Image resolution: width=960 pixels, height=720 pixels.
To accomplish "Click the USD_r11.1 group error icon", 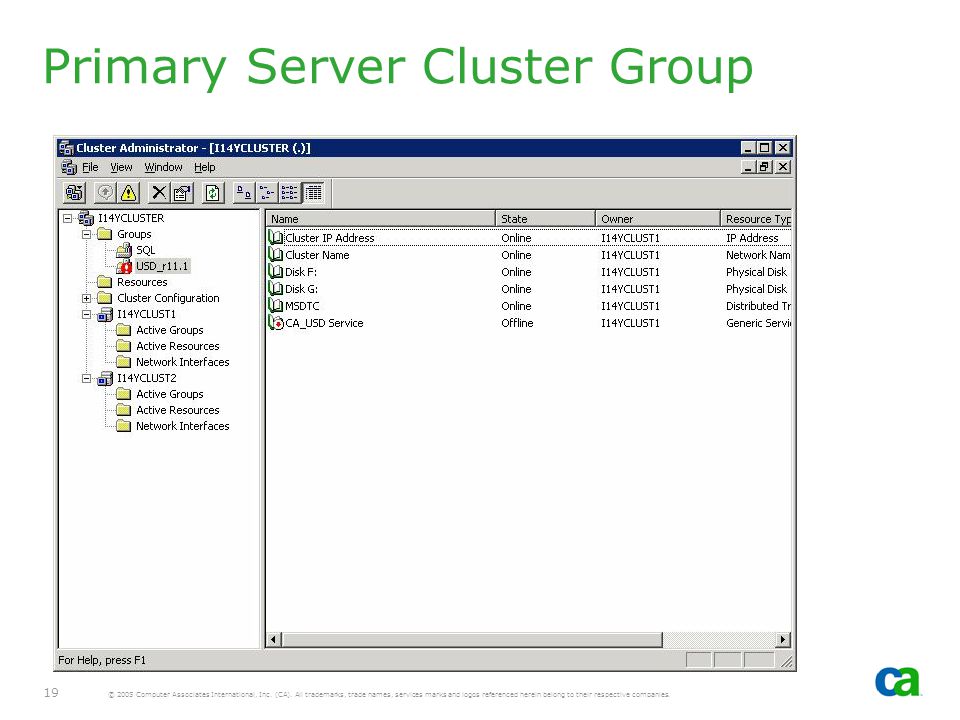I will [x=124, y=266].
